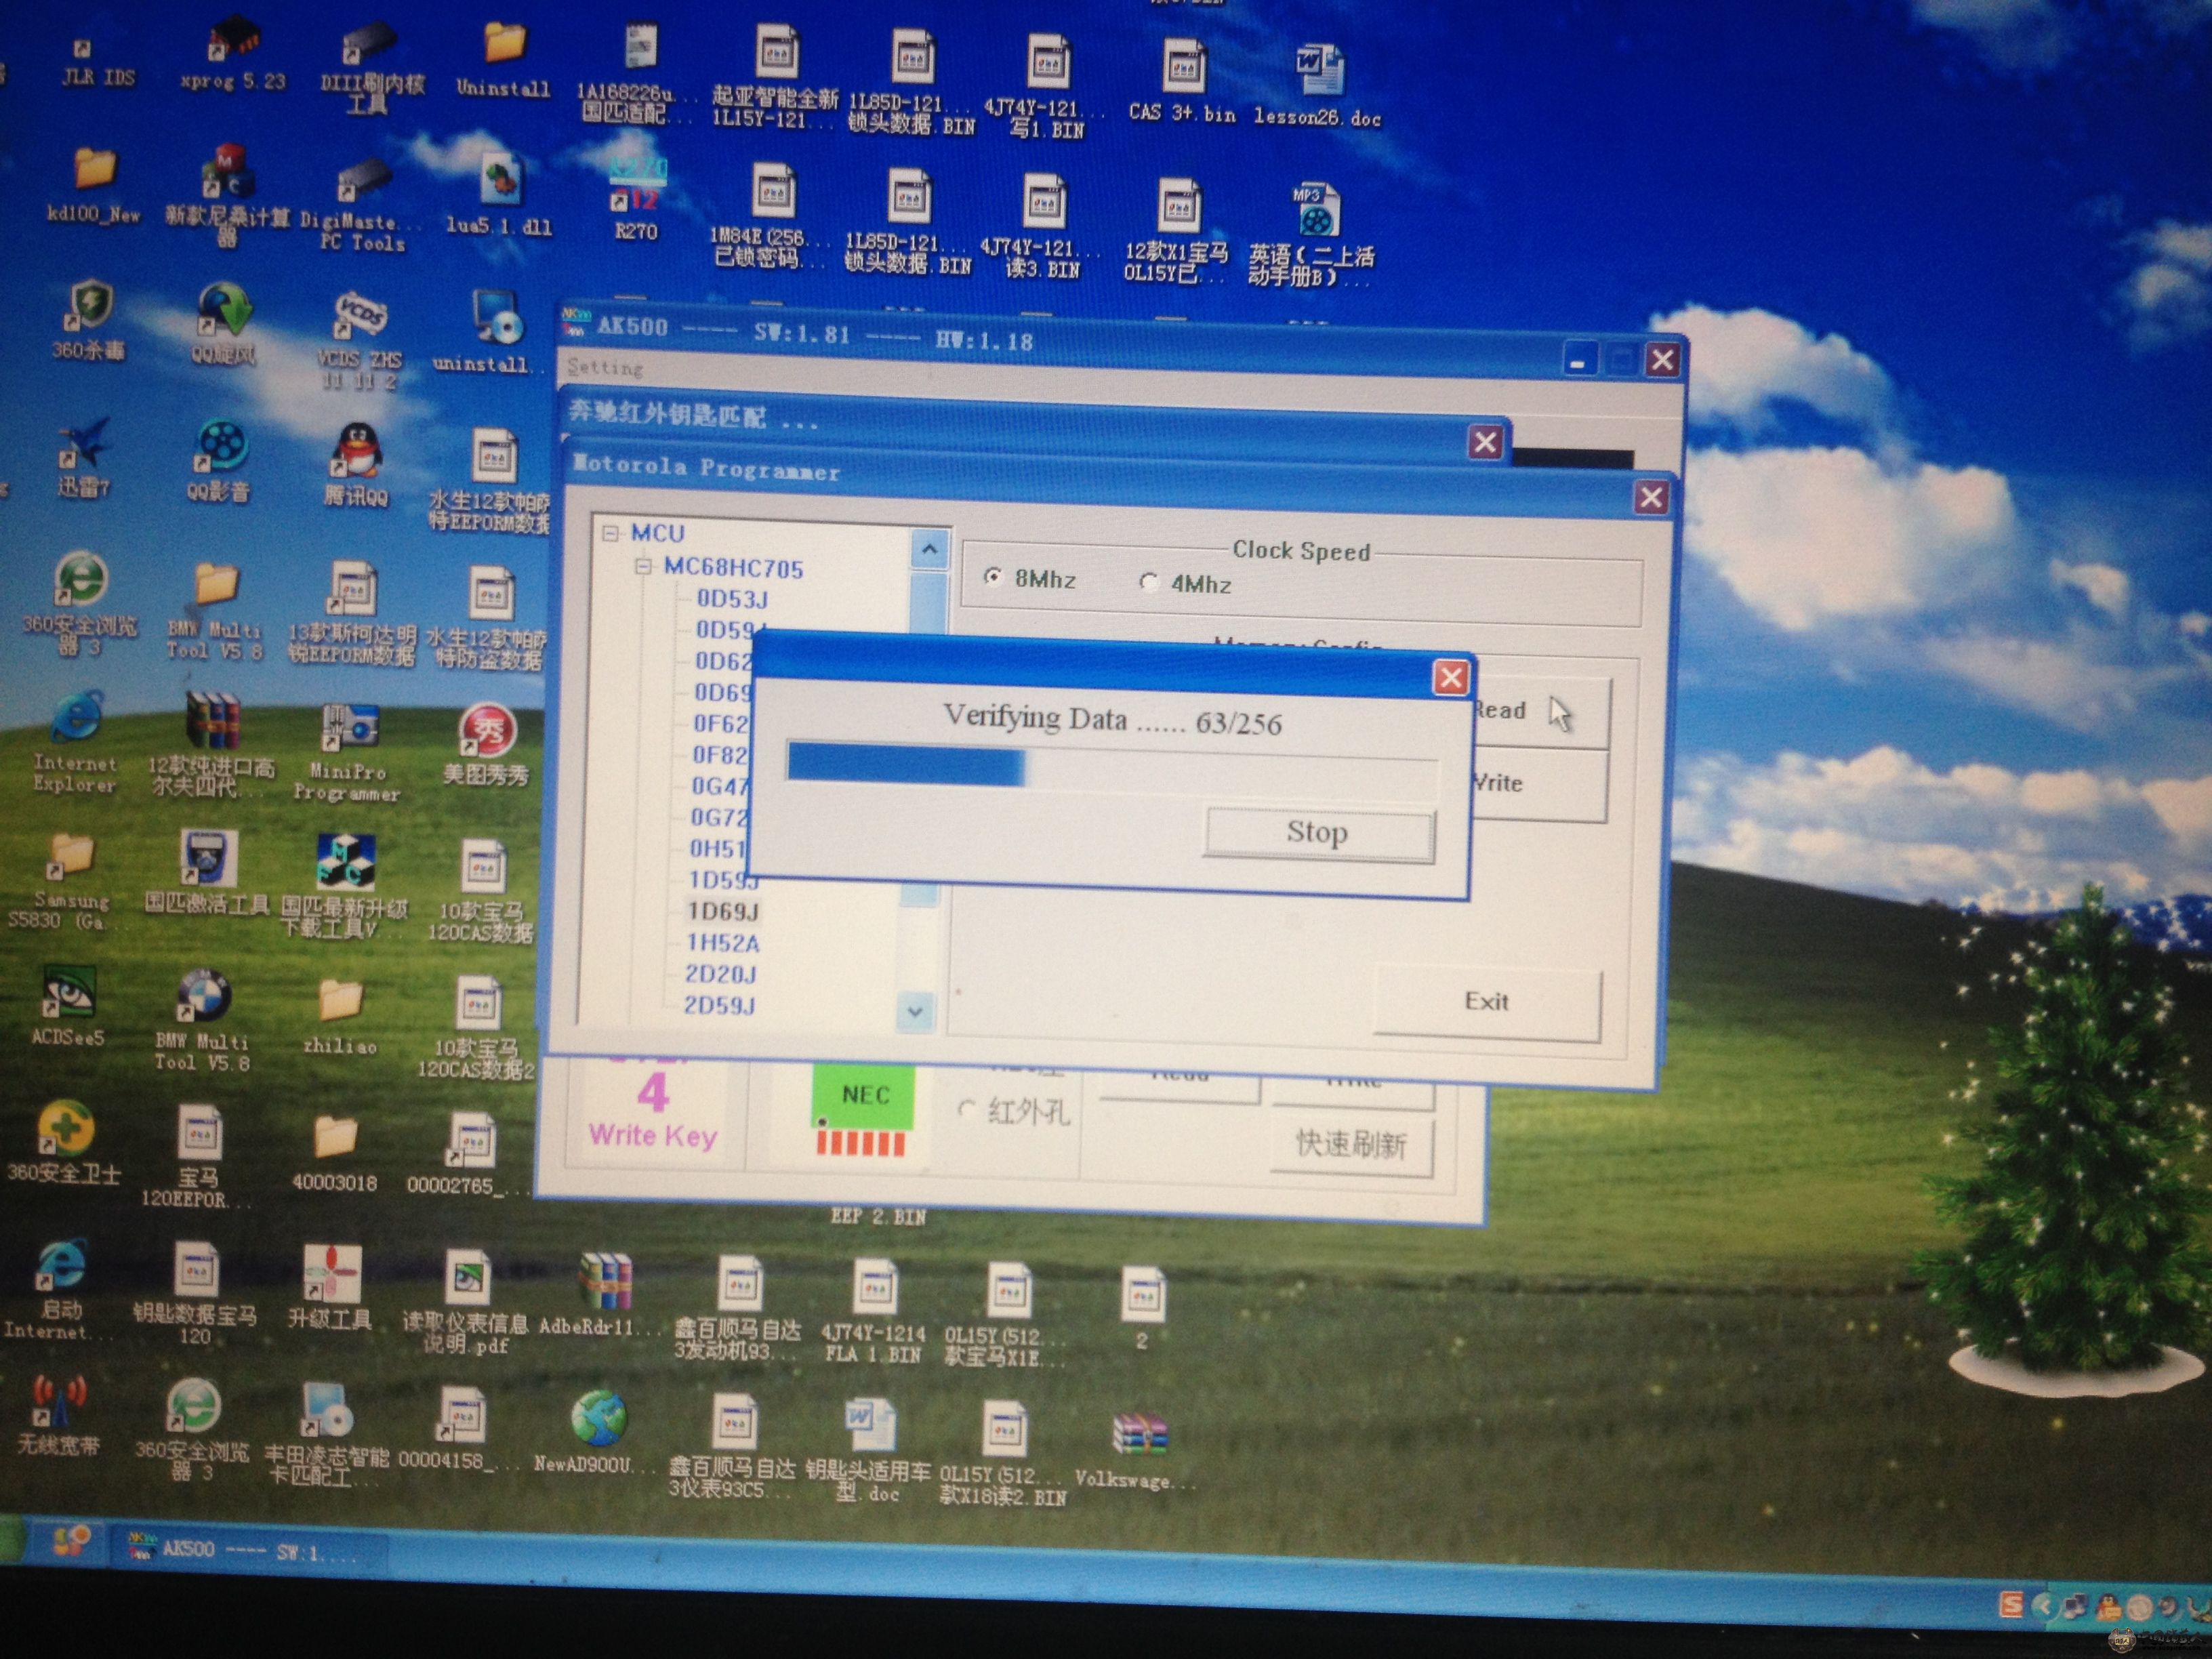Open the VCDS ZHS shortcut
The height and width of the screenshot is (1659, 2212).
click(x=360, y=340)
